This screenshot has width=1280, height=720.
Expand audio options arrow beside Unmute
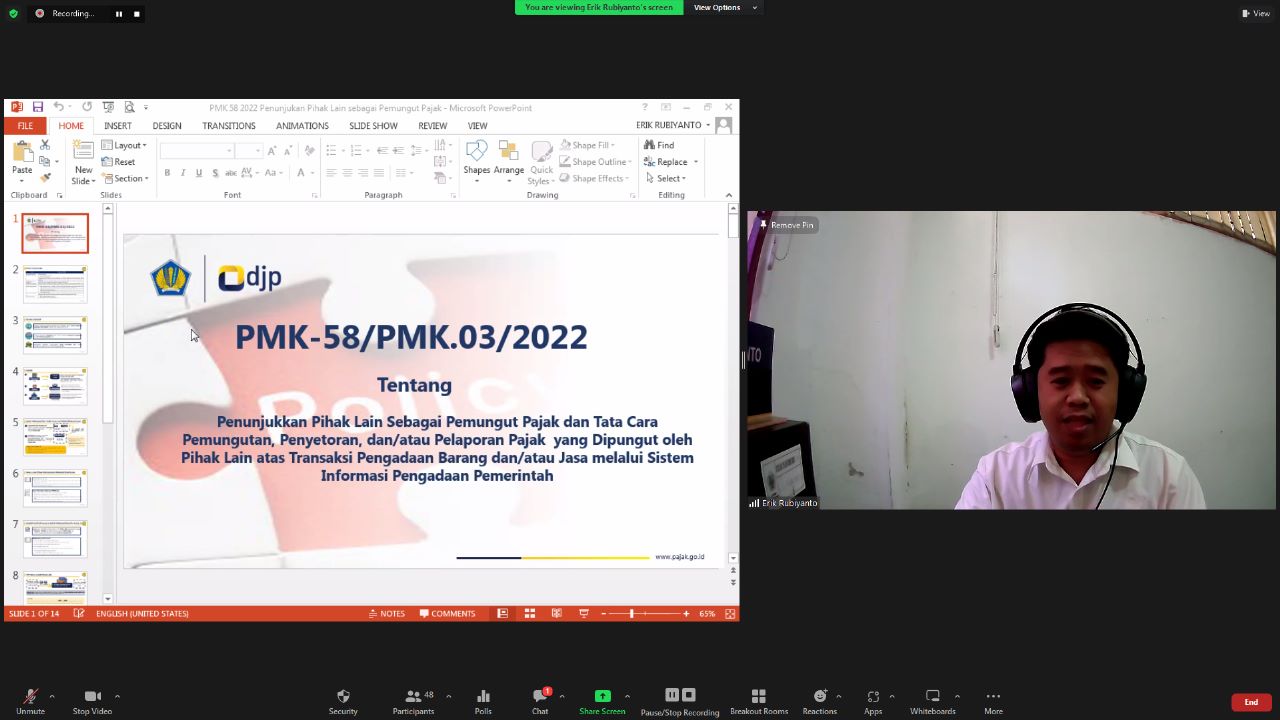[52, 696]
